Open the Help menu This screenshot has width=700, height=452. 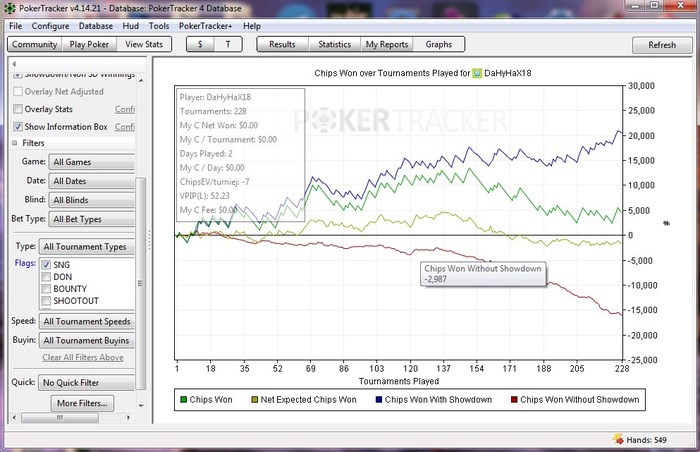252,26
